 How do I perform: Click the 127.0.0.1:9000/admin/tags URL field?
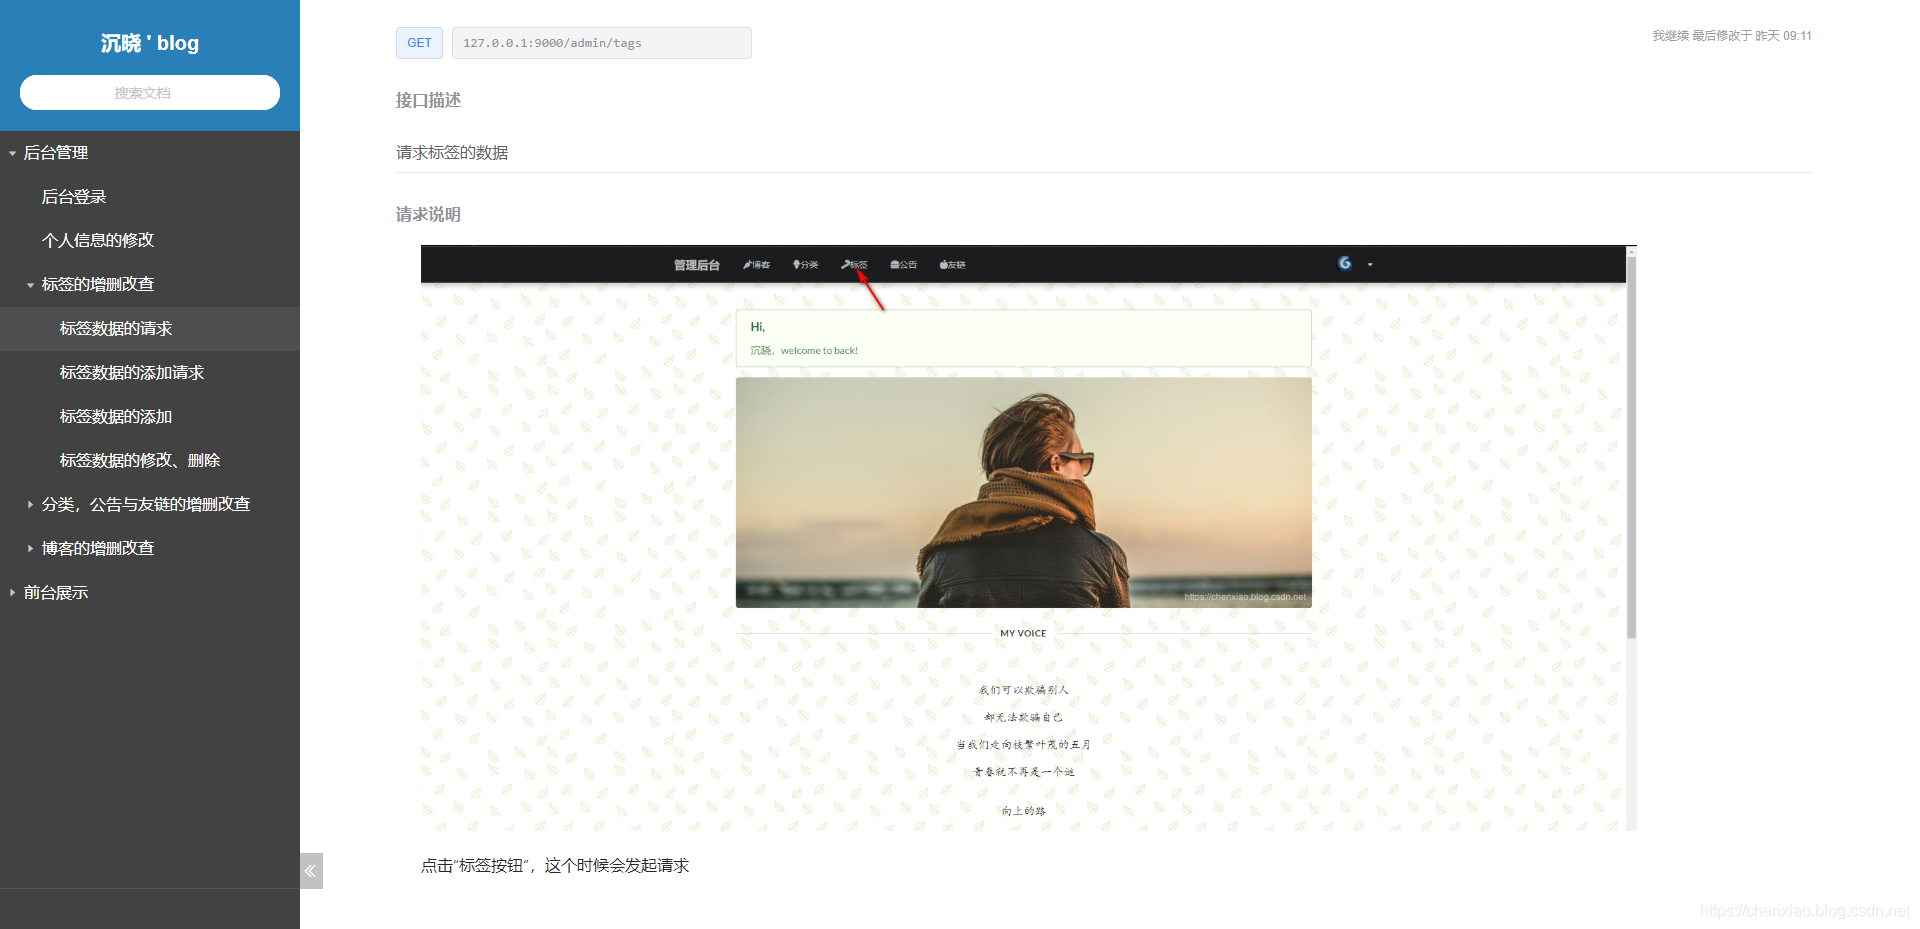click(x=602, y=43)
